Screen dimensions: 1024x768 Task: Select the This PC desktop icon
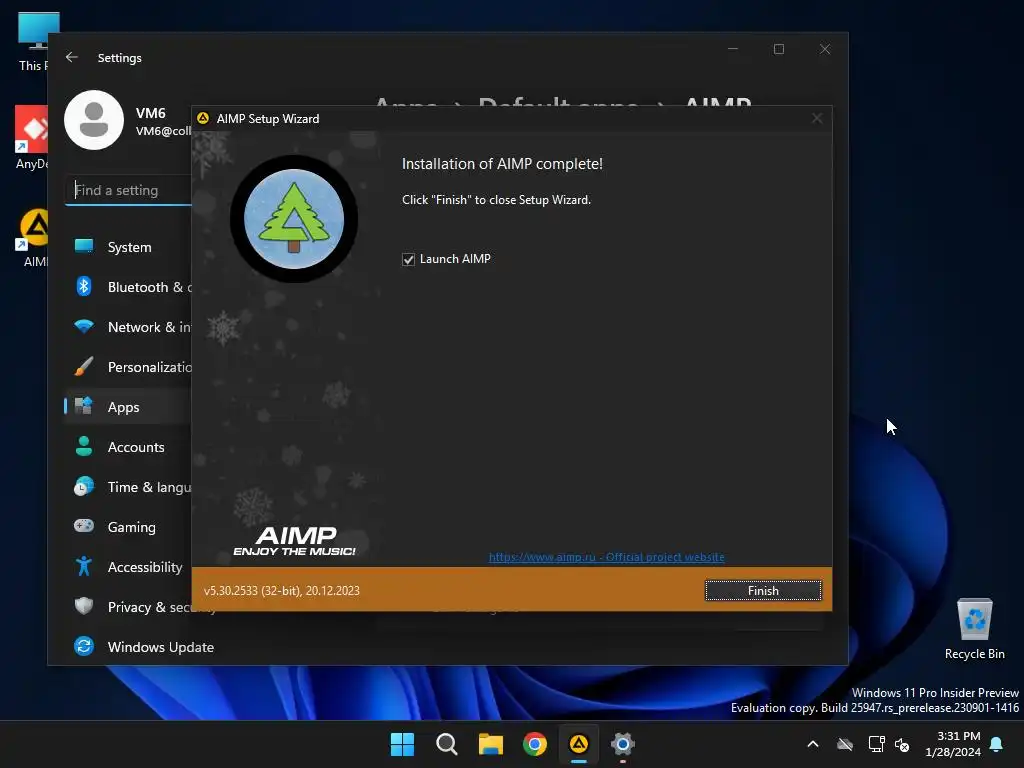pyautogui.click(x=38, y=42)
